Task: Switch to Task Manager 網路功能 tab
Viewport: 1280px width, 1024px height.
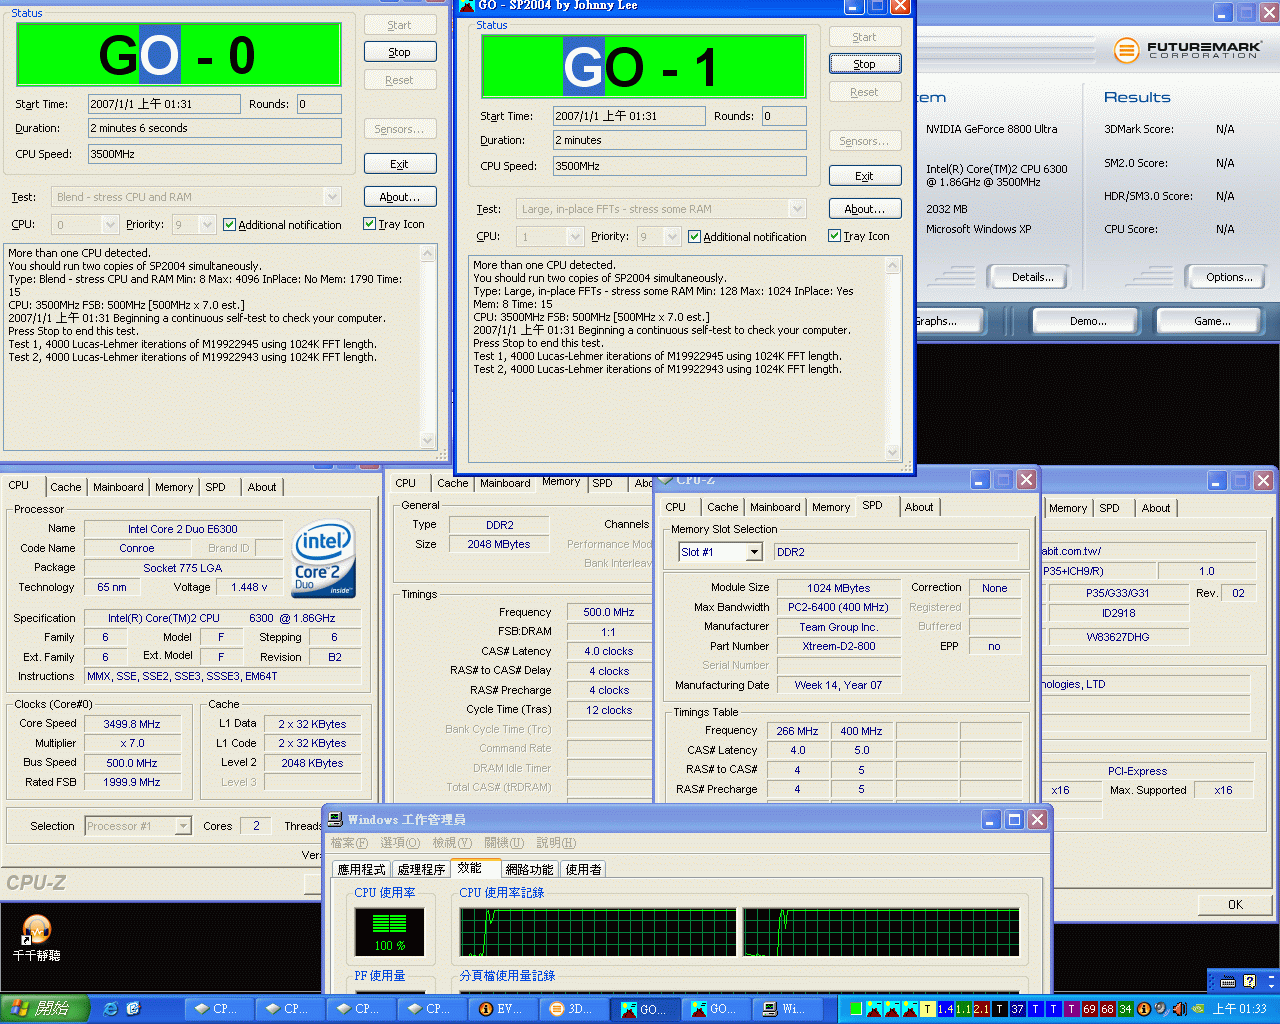Action: click(530, 869)
